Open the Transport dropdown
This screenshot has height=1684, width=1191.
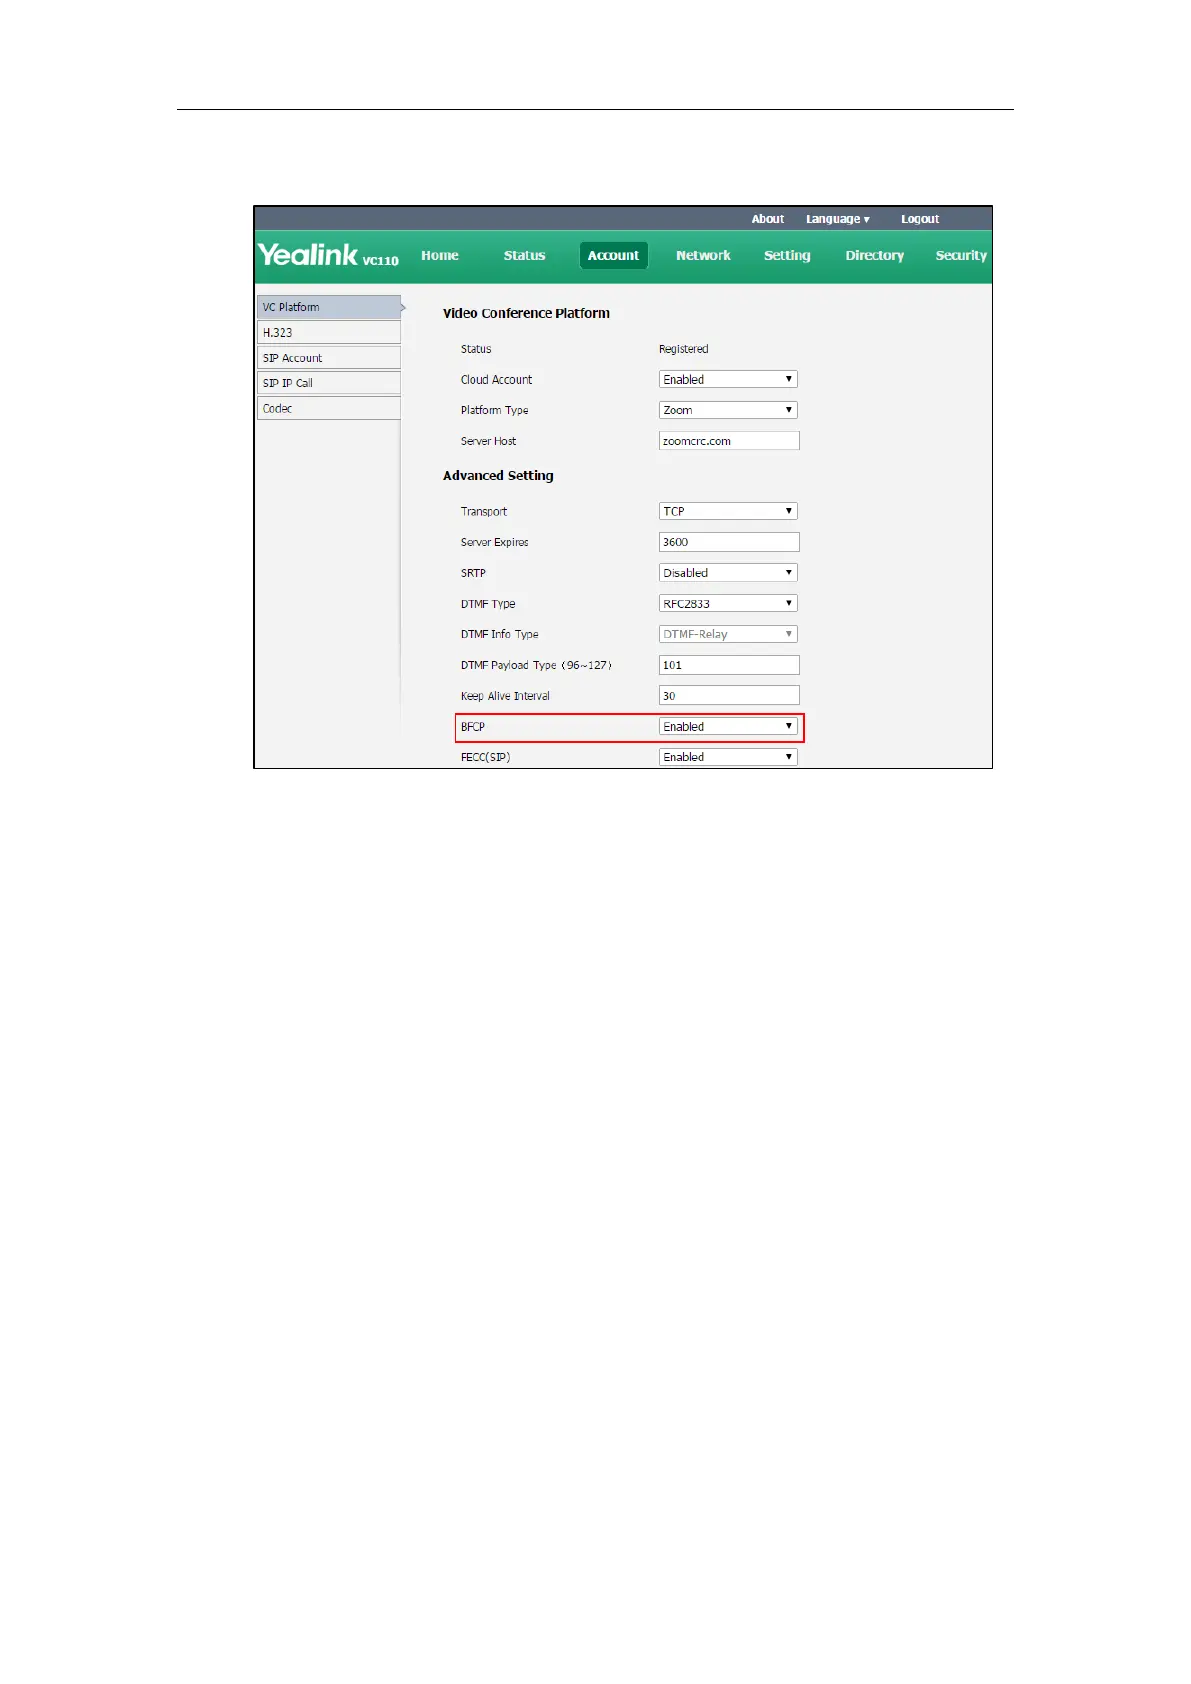pyautogui.click(x=728, y=511)
